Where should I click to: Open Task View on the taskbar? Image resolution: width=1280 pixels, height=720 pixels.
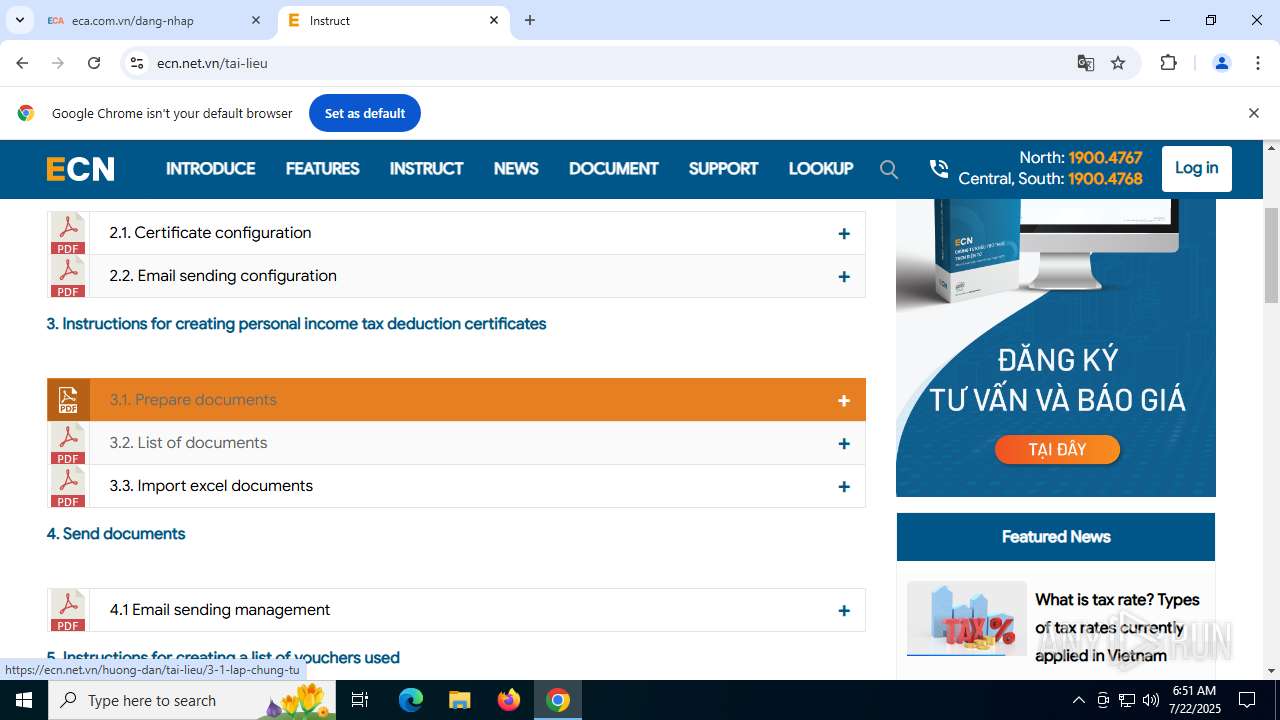coord(360,700)
